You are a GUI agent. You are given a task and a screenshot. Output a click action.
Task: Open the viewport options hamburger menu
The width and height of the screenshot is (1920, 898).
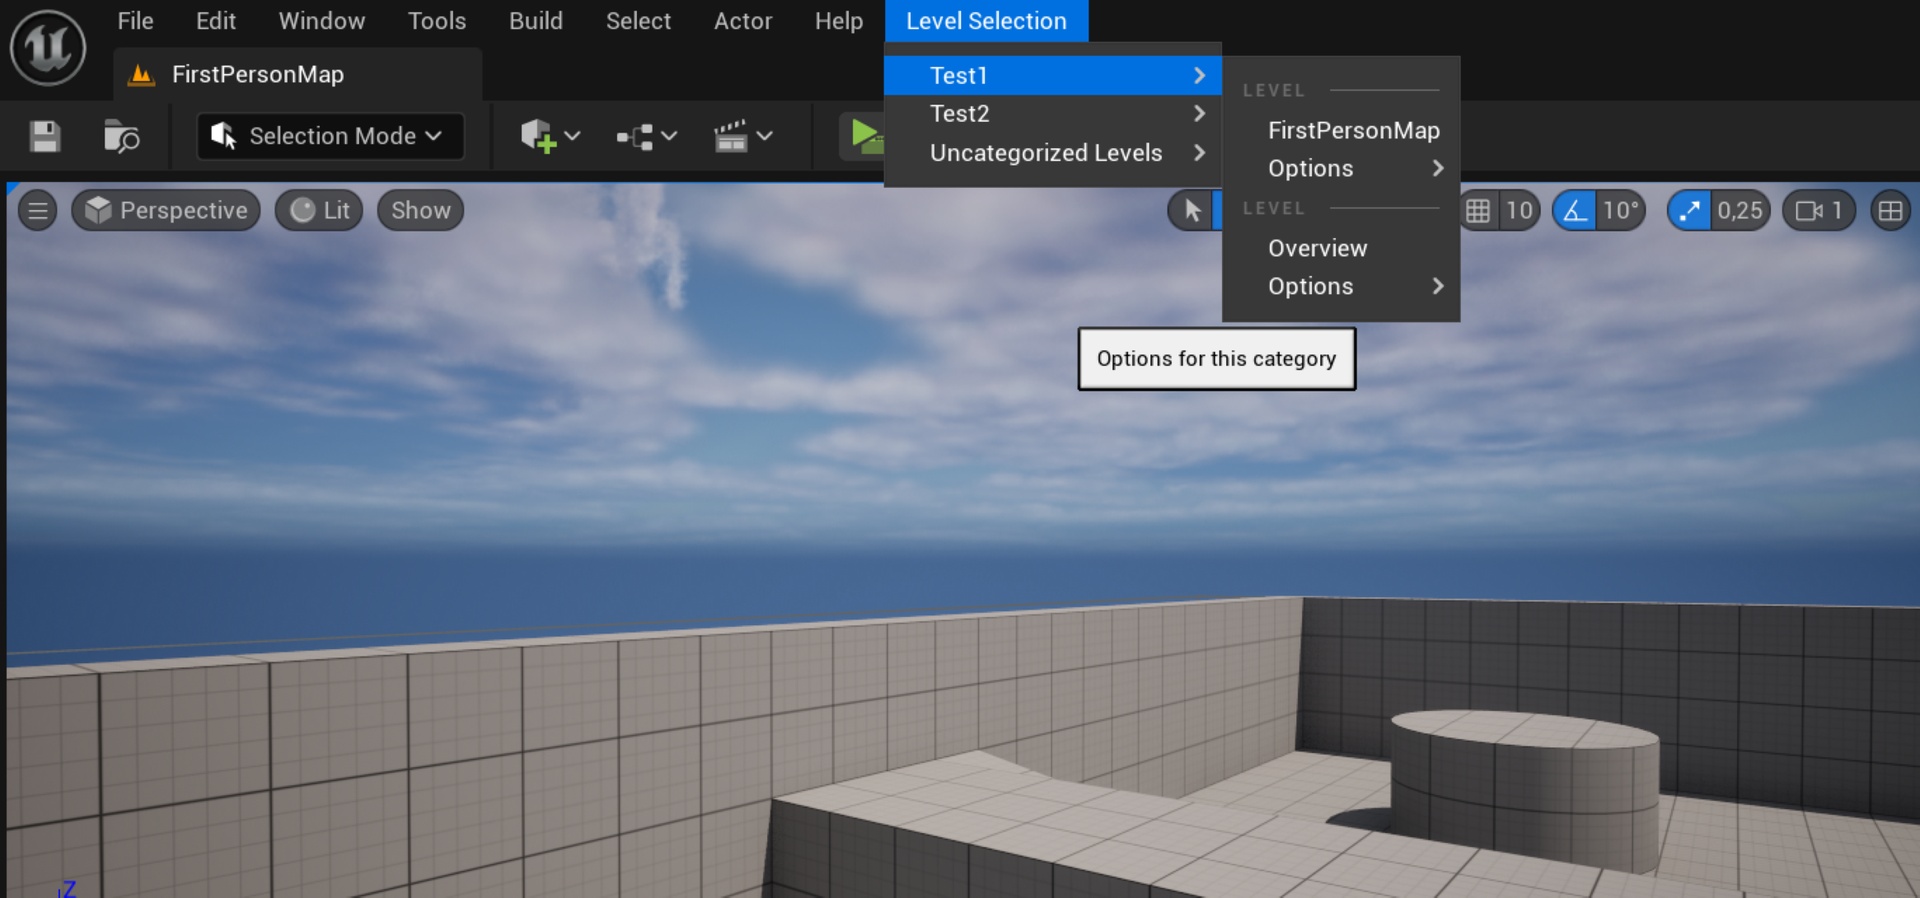tap(38, 211)
